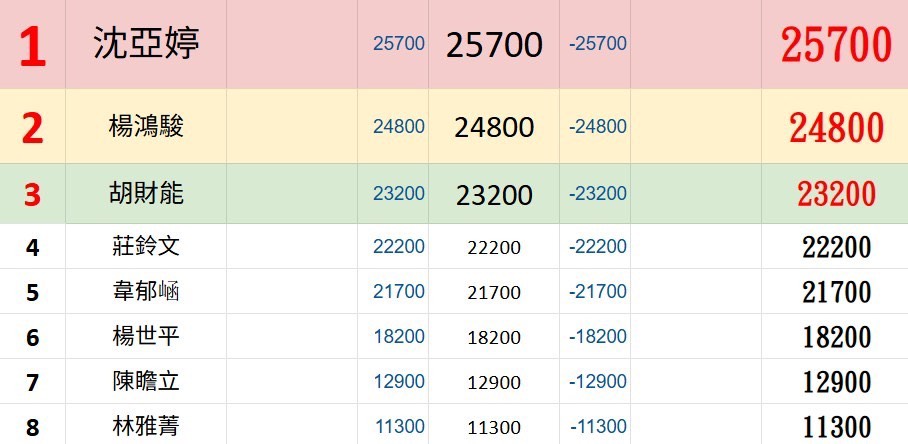
Task: Click the red rank number 3 cell
Action: tap(33, 195)
